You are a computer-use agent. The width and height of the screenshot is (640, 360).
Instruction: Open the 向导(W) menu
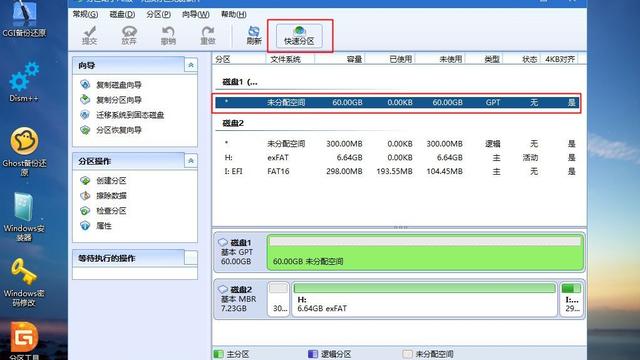coord(196,14)
